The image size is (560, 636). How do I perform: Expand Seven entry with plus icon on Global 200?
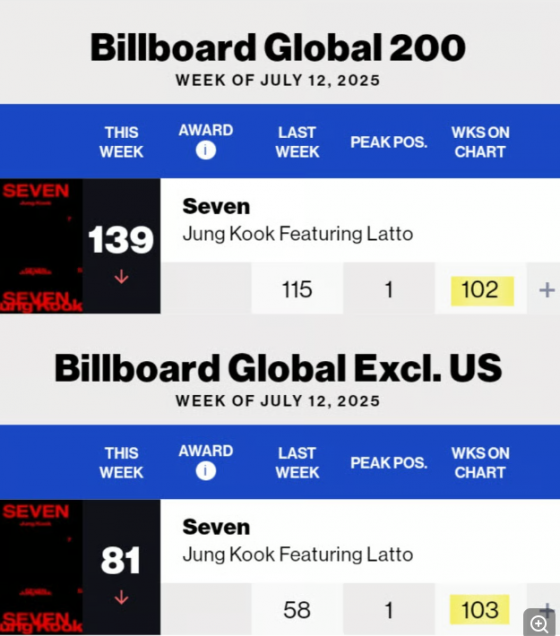pos(547,290)
